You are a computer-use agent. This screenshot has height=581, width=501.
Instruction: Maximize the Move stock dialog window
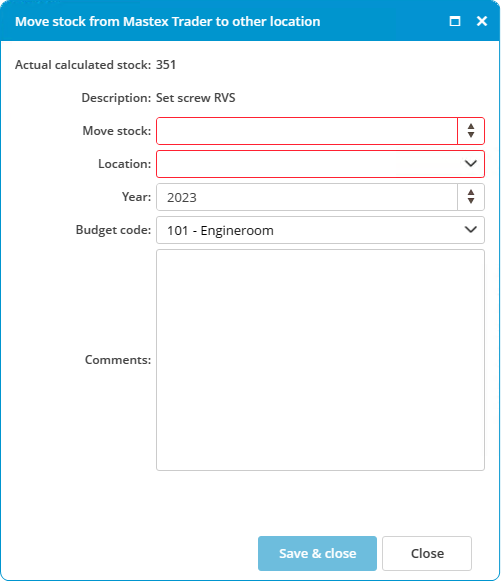click(x=455, y=21)
